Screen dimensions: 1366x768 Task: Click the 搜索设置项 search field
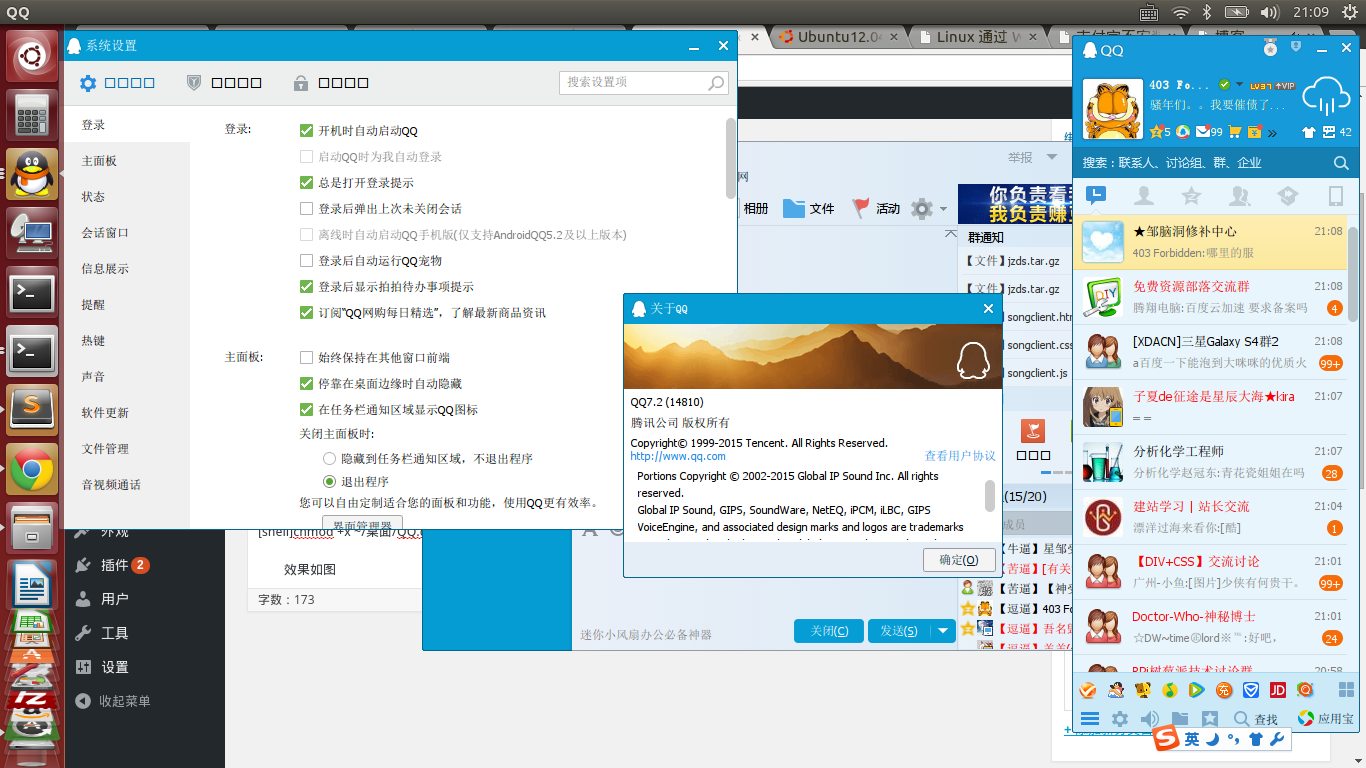pyautogui.click(x=635, y=82)
